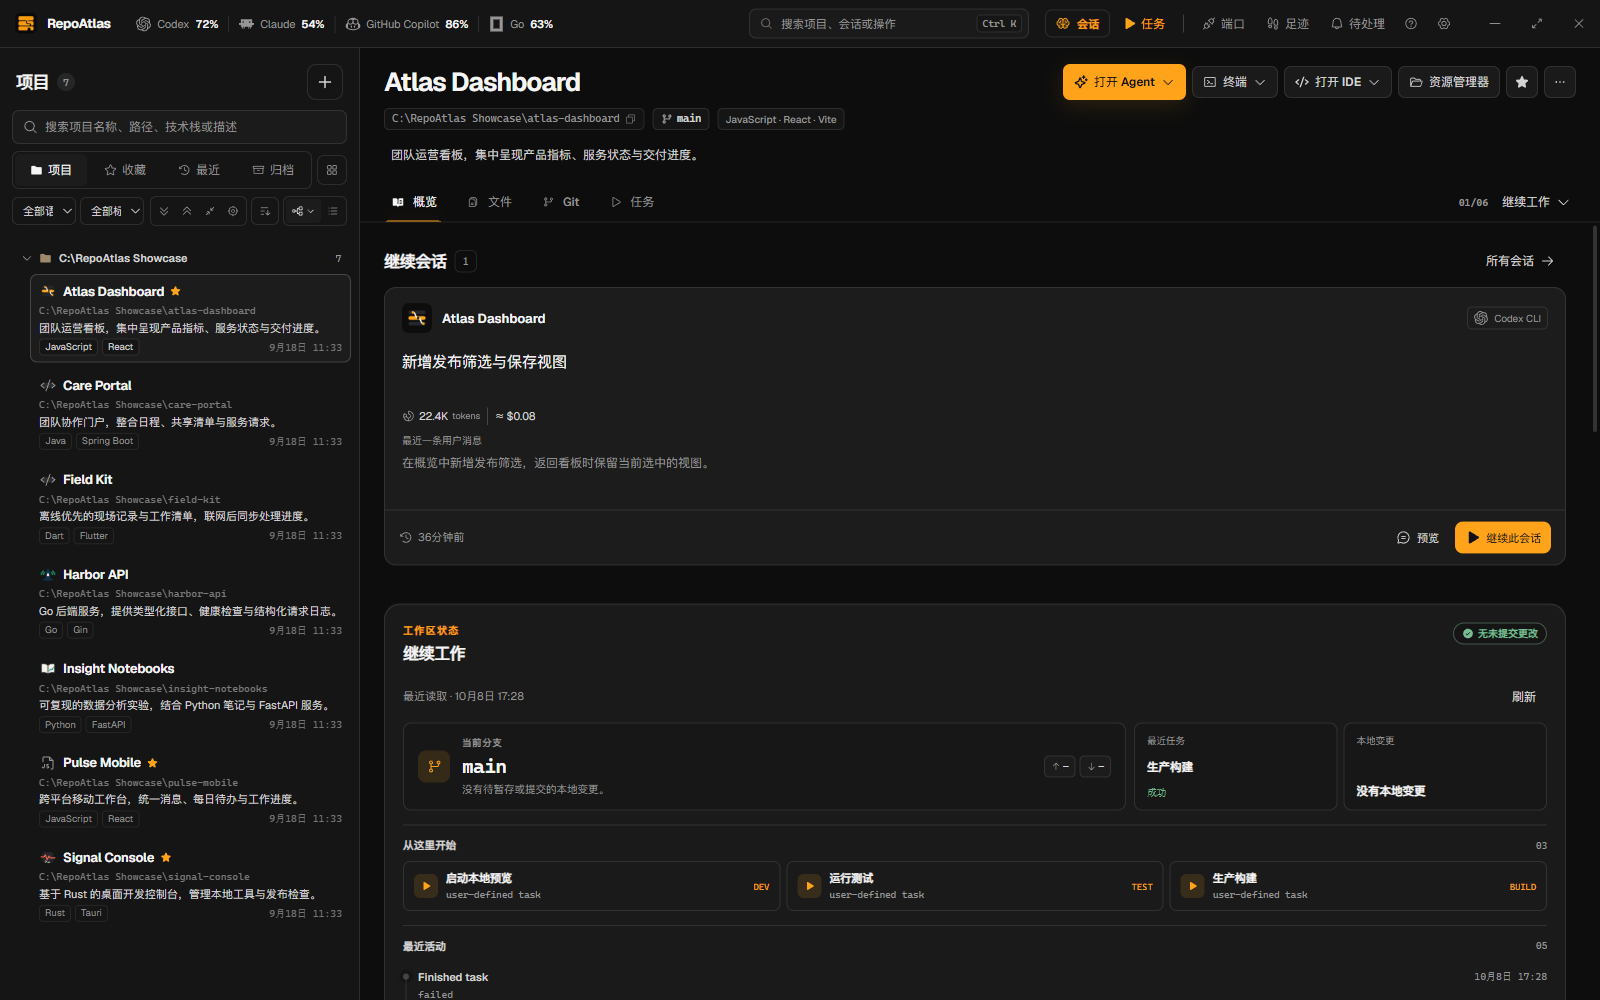Click the project search field in the sidebar
1600x1000 pixels.
180,127
